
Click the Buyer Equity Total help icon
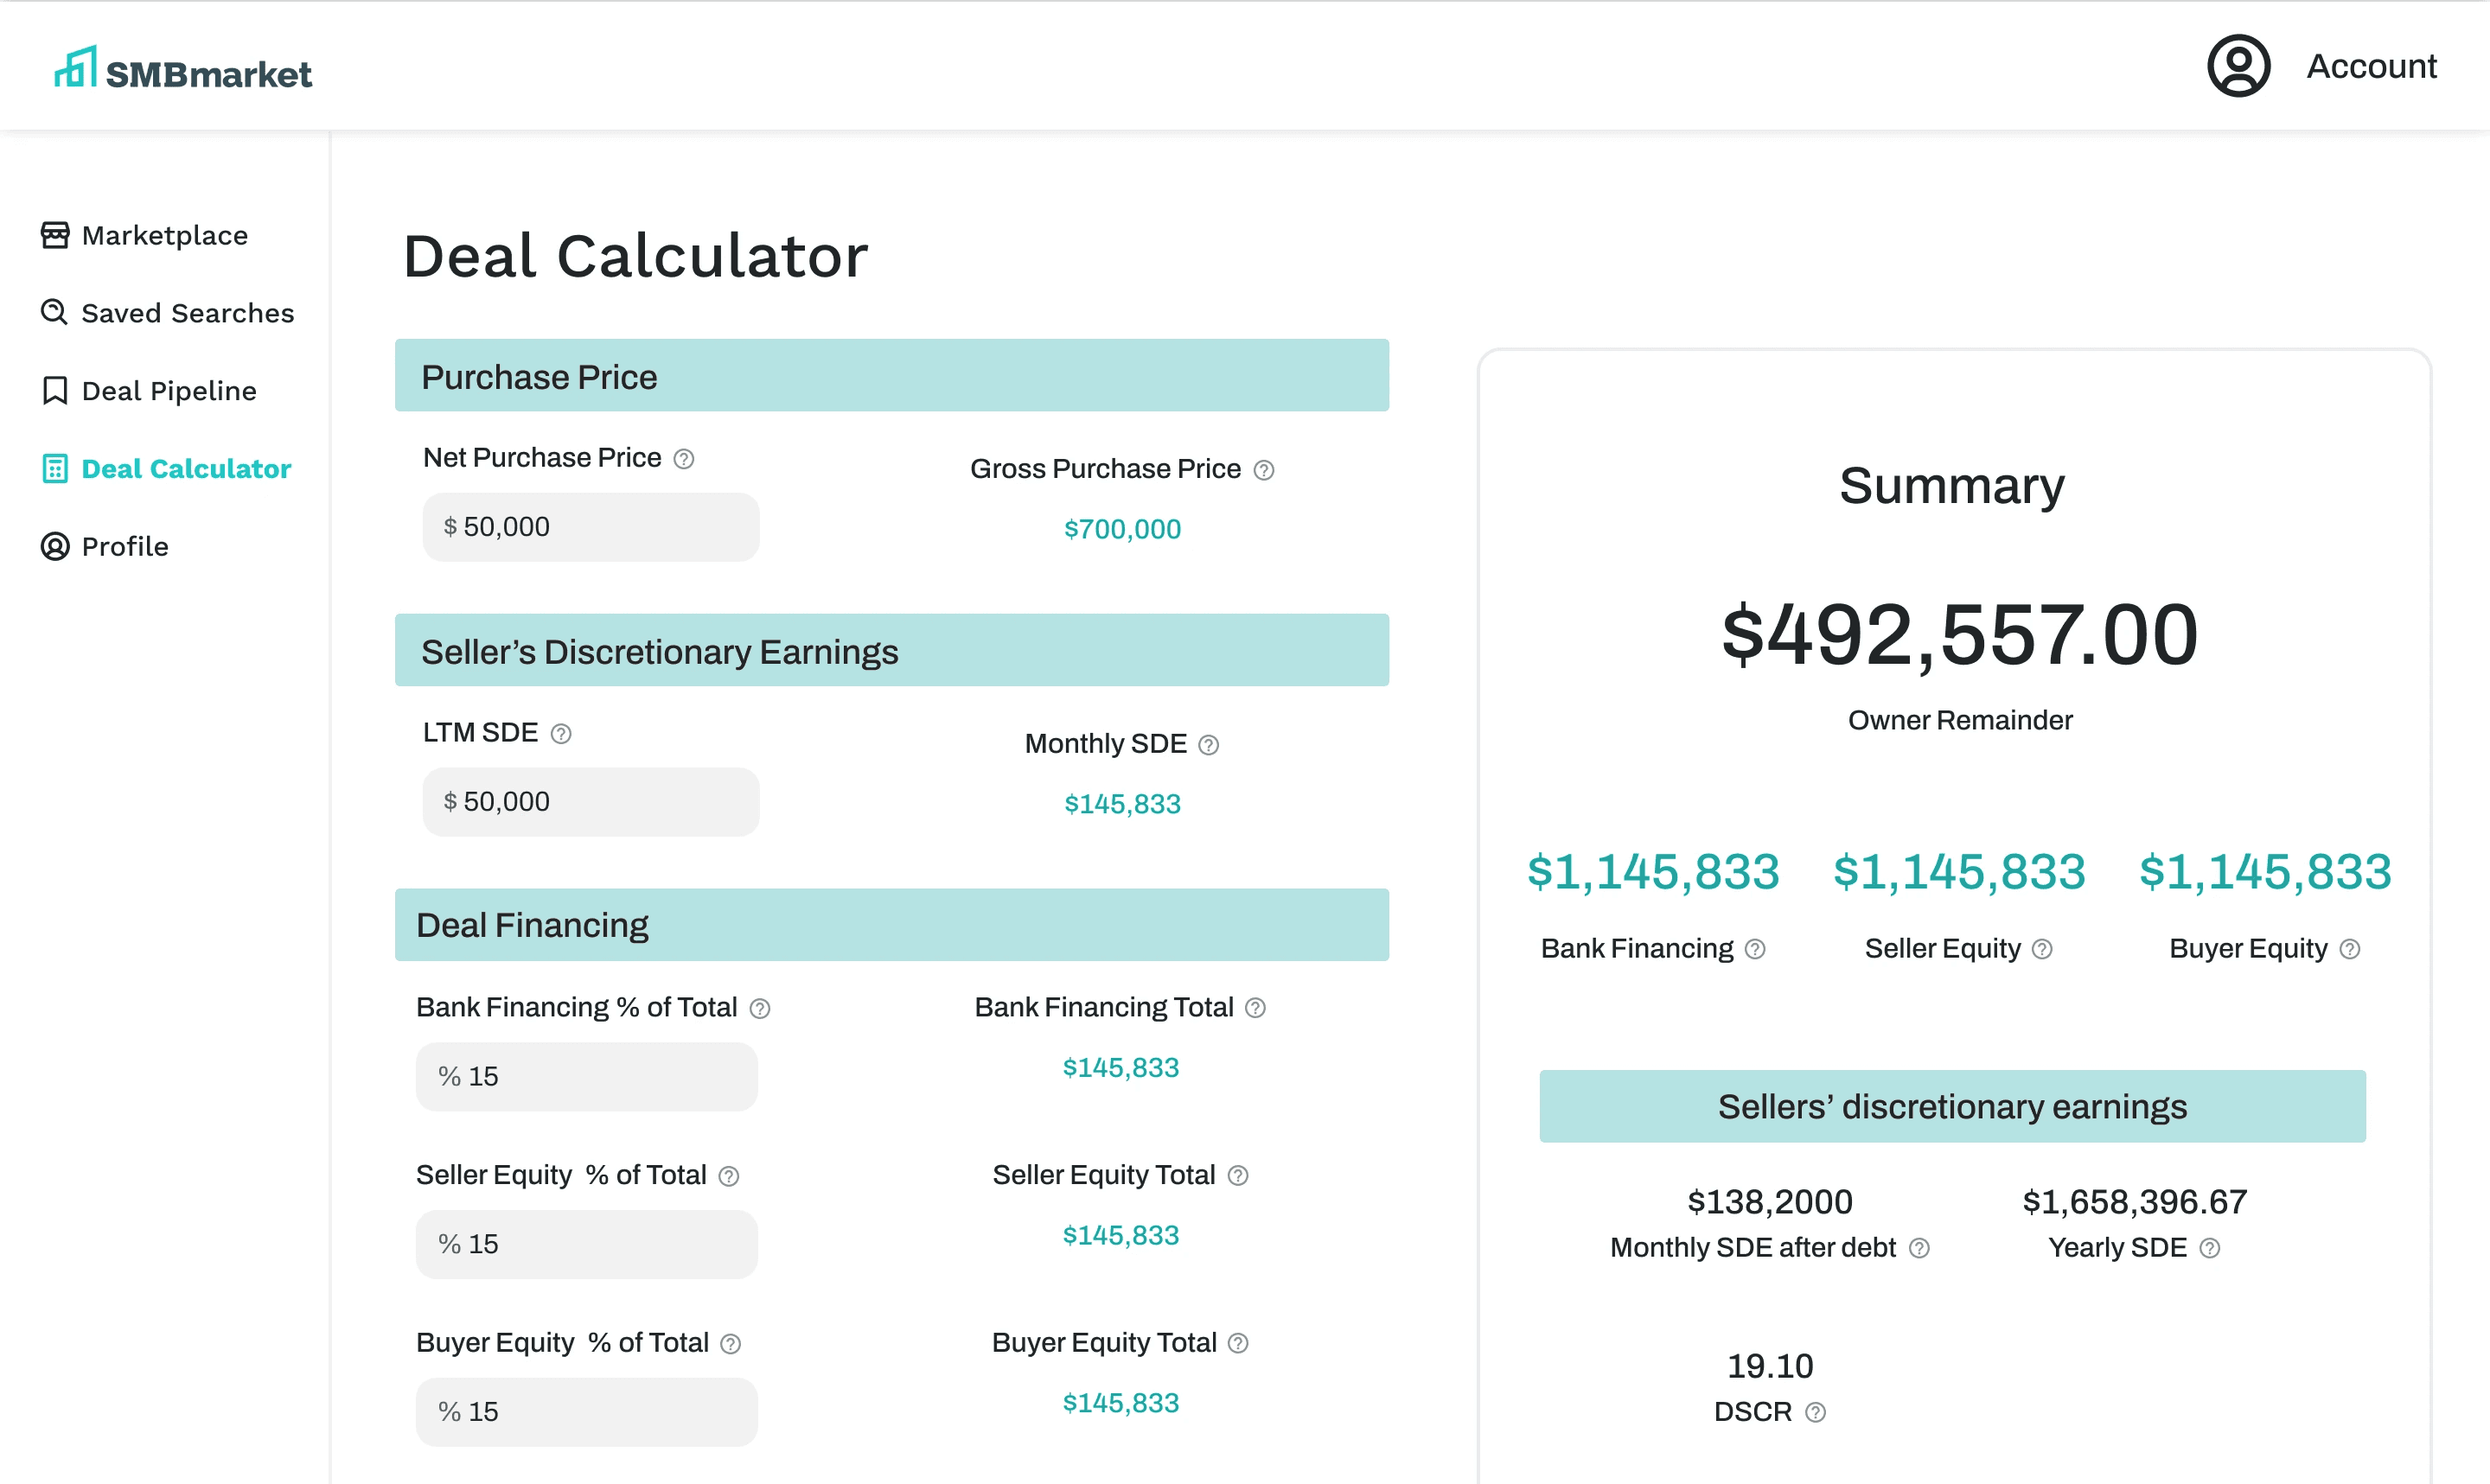pos(1238,1343)
